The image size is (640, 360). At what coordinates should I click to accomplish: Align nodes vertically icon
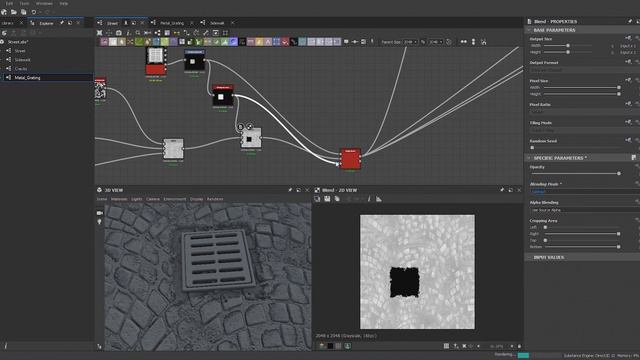click(x=473, y=42)
